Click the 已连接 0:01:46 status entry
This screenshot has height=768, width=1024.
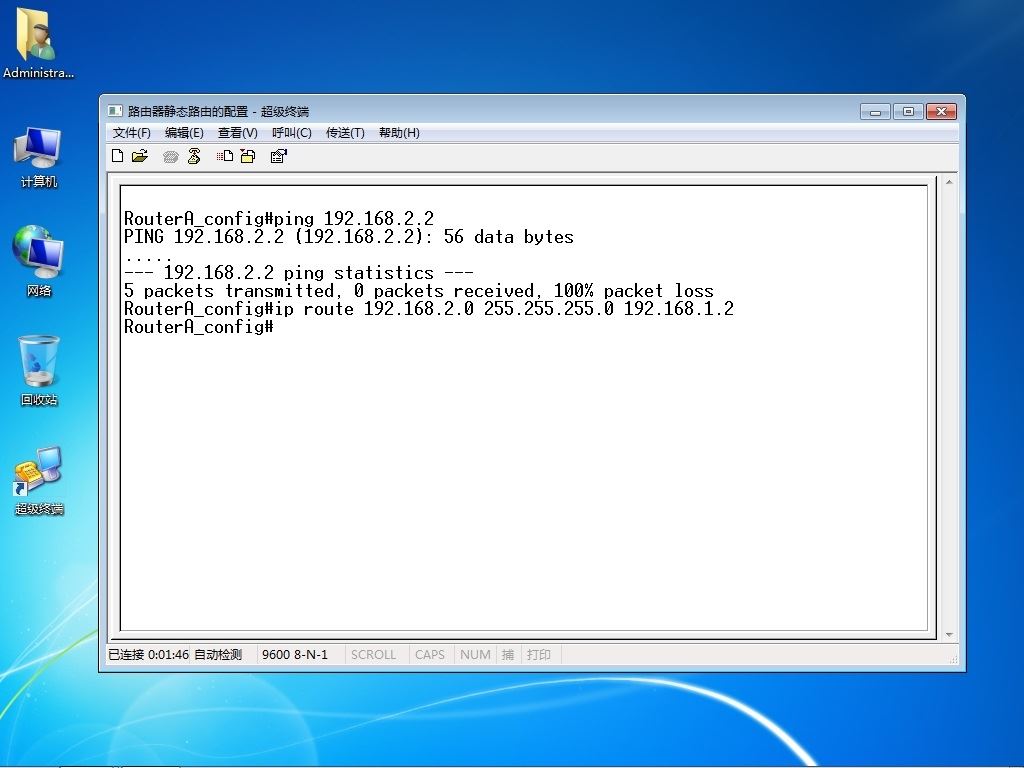tap(148, 654)
